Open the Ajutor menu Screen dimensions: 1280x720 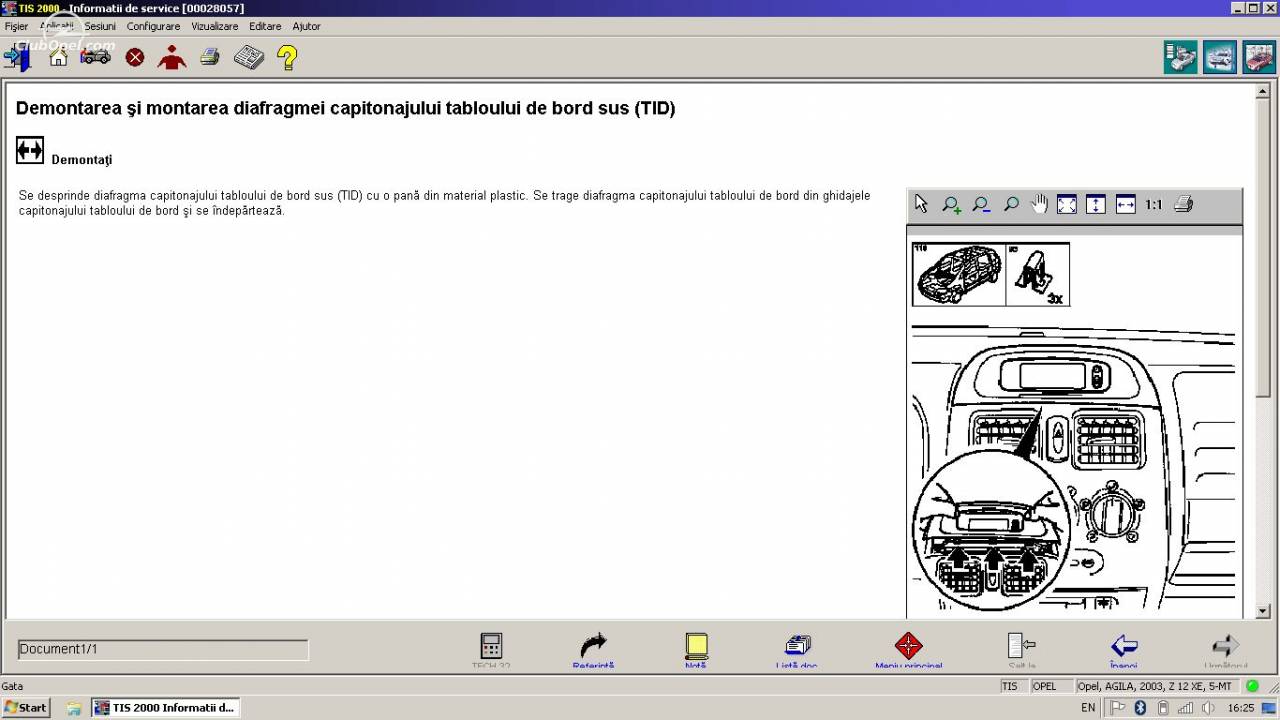coord(306,26)
